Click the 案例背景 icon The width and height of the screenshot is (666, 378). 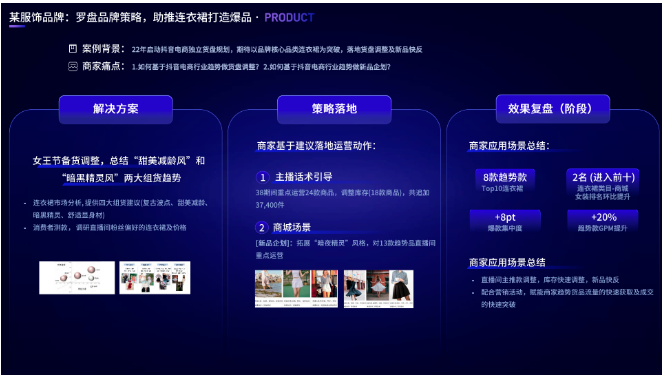coord(73,49)
